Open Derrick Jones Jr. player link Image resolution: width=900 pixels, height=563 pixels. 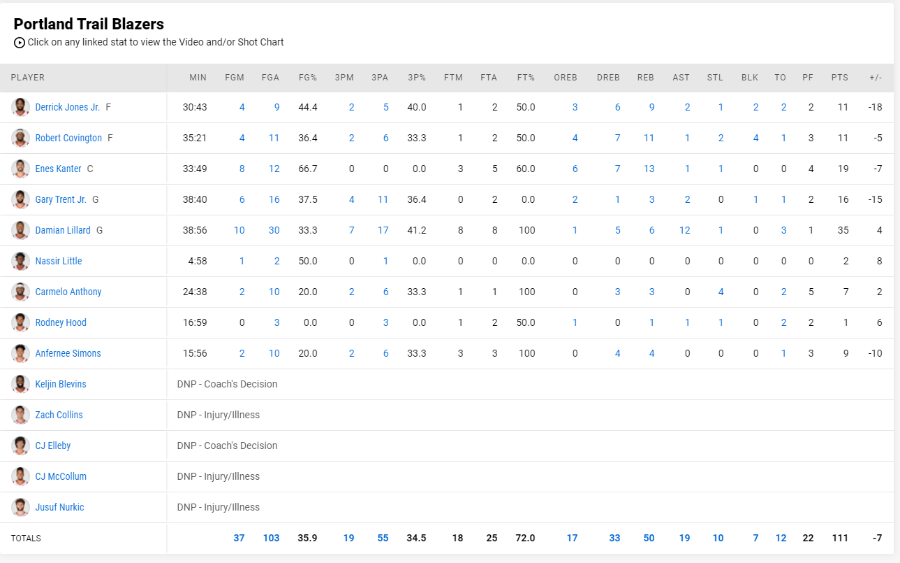click(x=67, y=107)
